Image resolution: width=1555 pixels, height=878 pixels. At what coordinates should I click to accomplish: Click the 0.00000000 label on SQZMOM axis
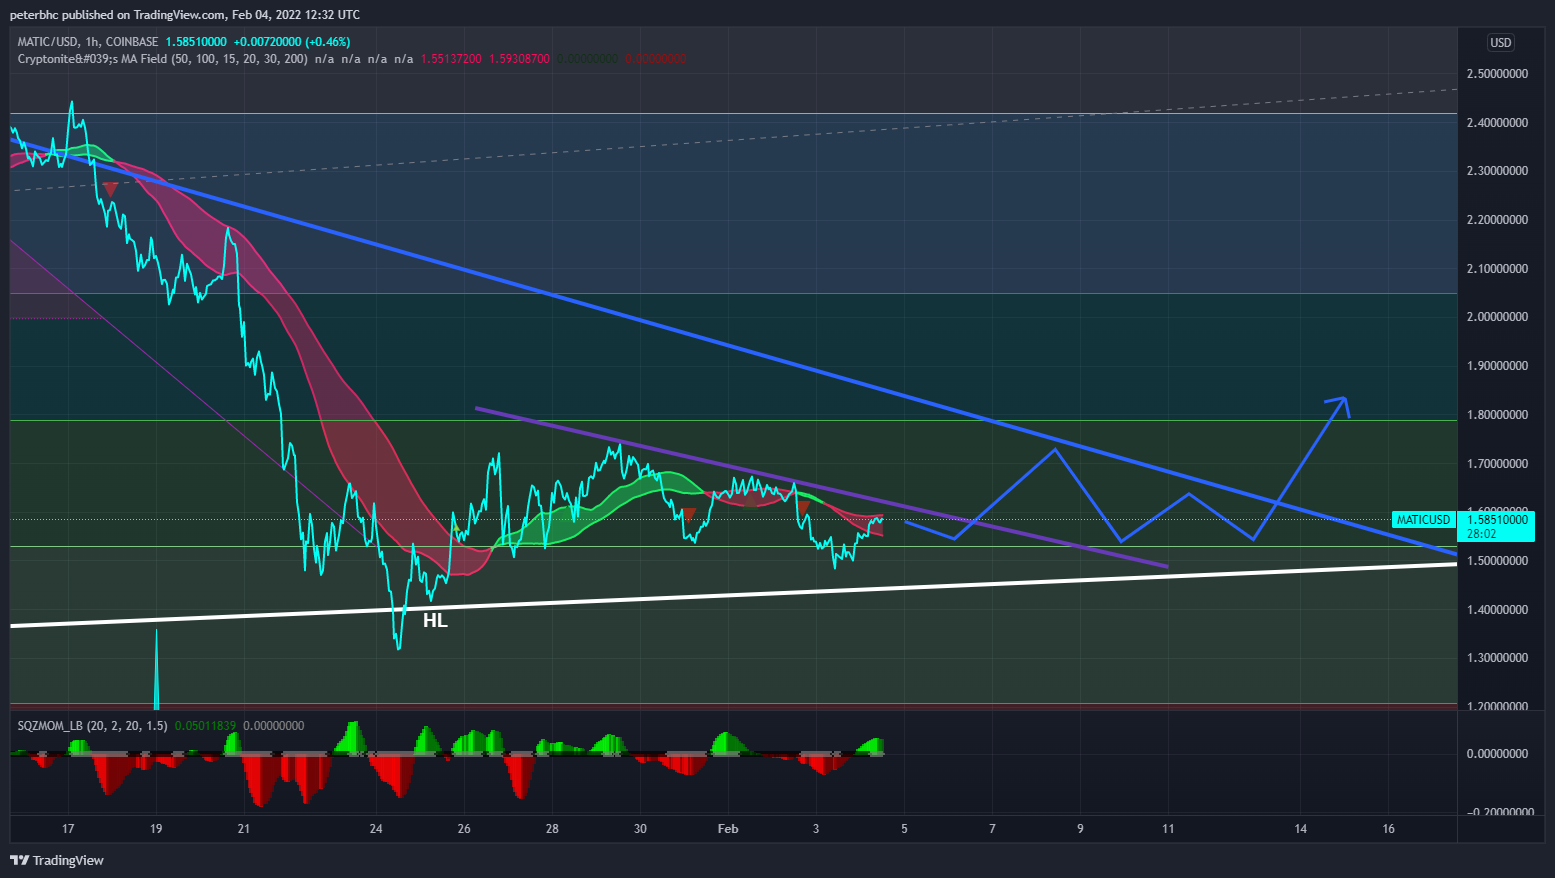pos(1497,754)
